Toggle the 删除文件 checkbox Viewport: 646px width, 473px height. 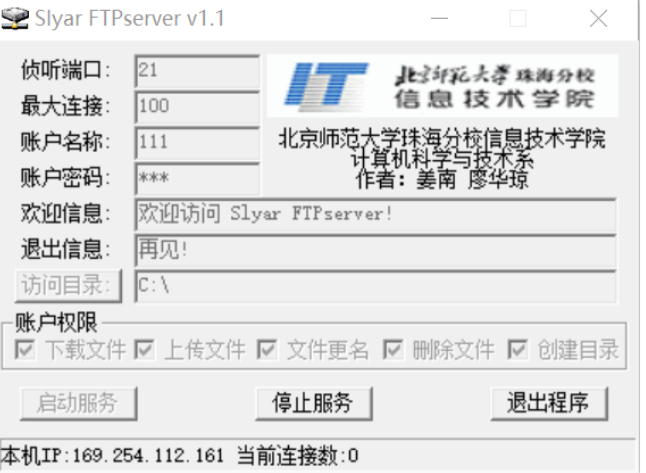point(393,349)
